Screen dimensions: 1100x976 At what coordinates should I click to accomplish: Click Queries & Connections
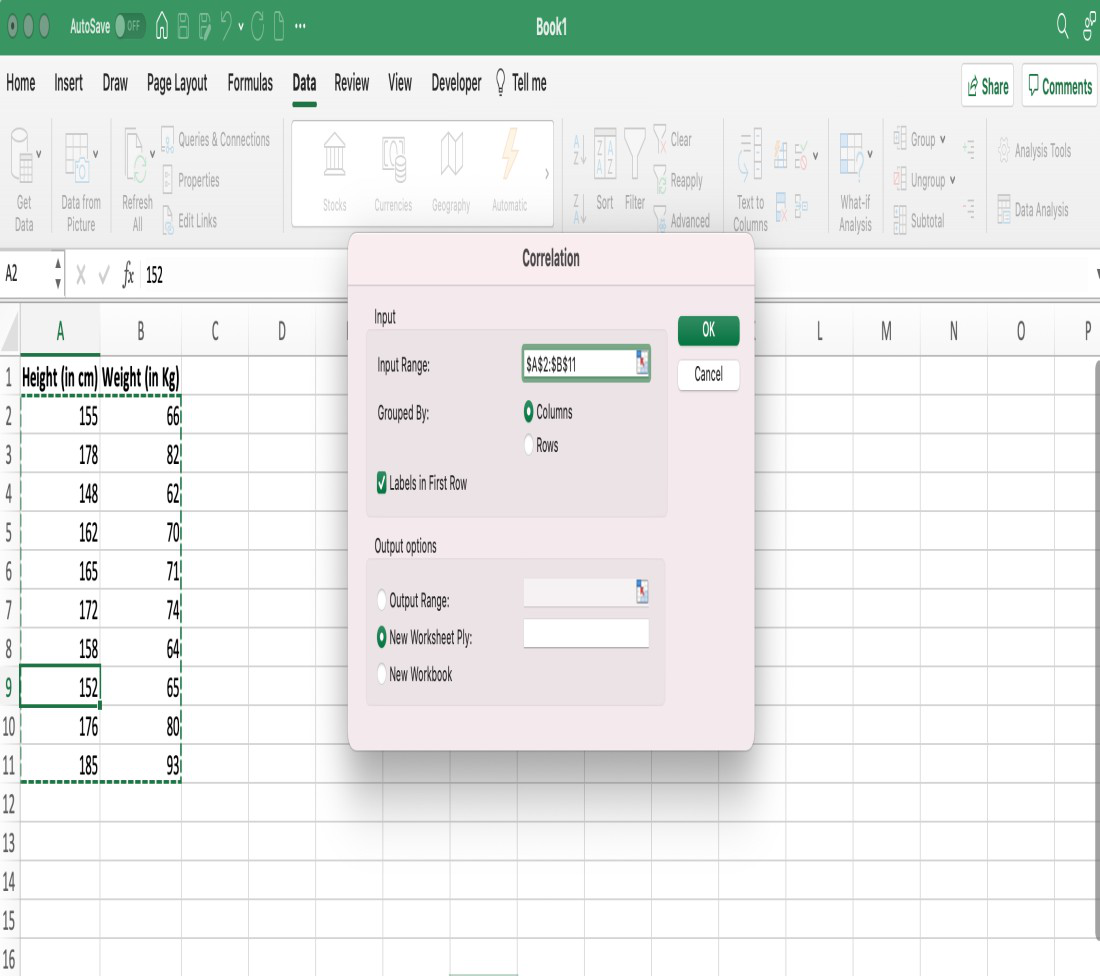(215, 140)
